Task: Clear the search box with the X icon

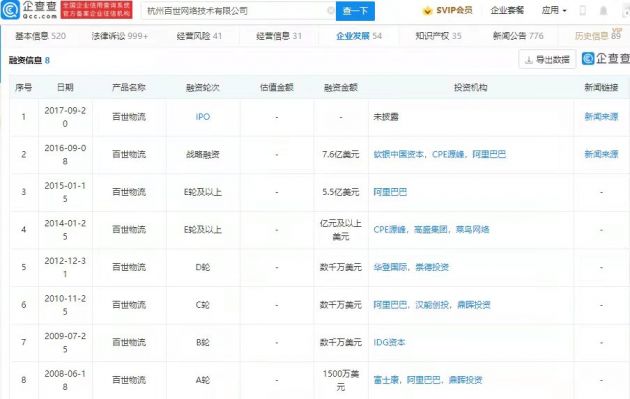Action: click(331, 10)
